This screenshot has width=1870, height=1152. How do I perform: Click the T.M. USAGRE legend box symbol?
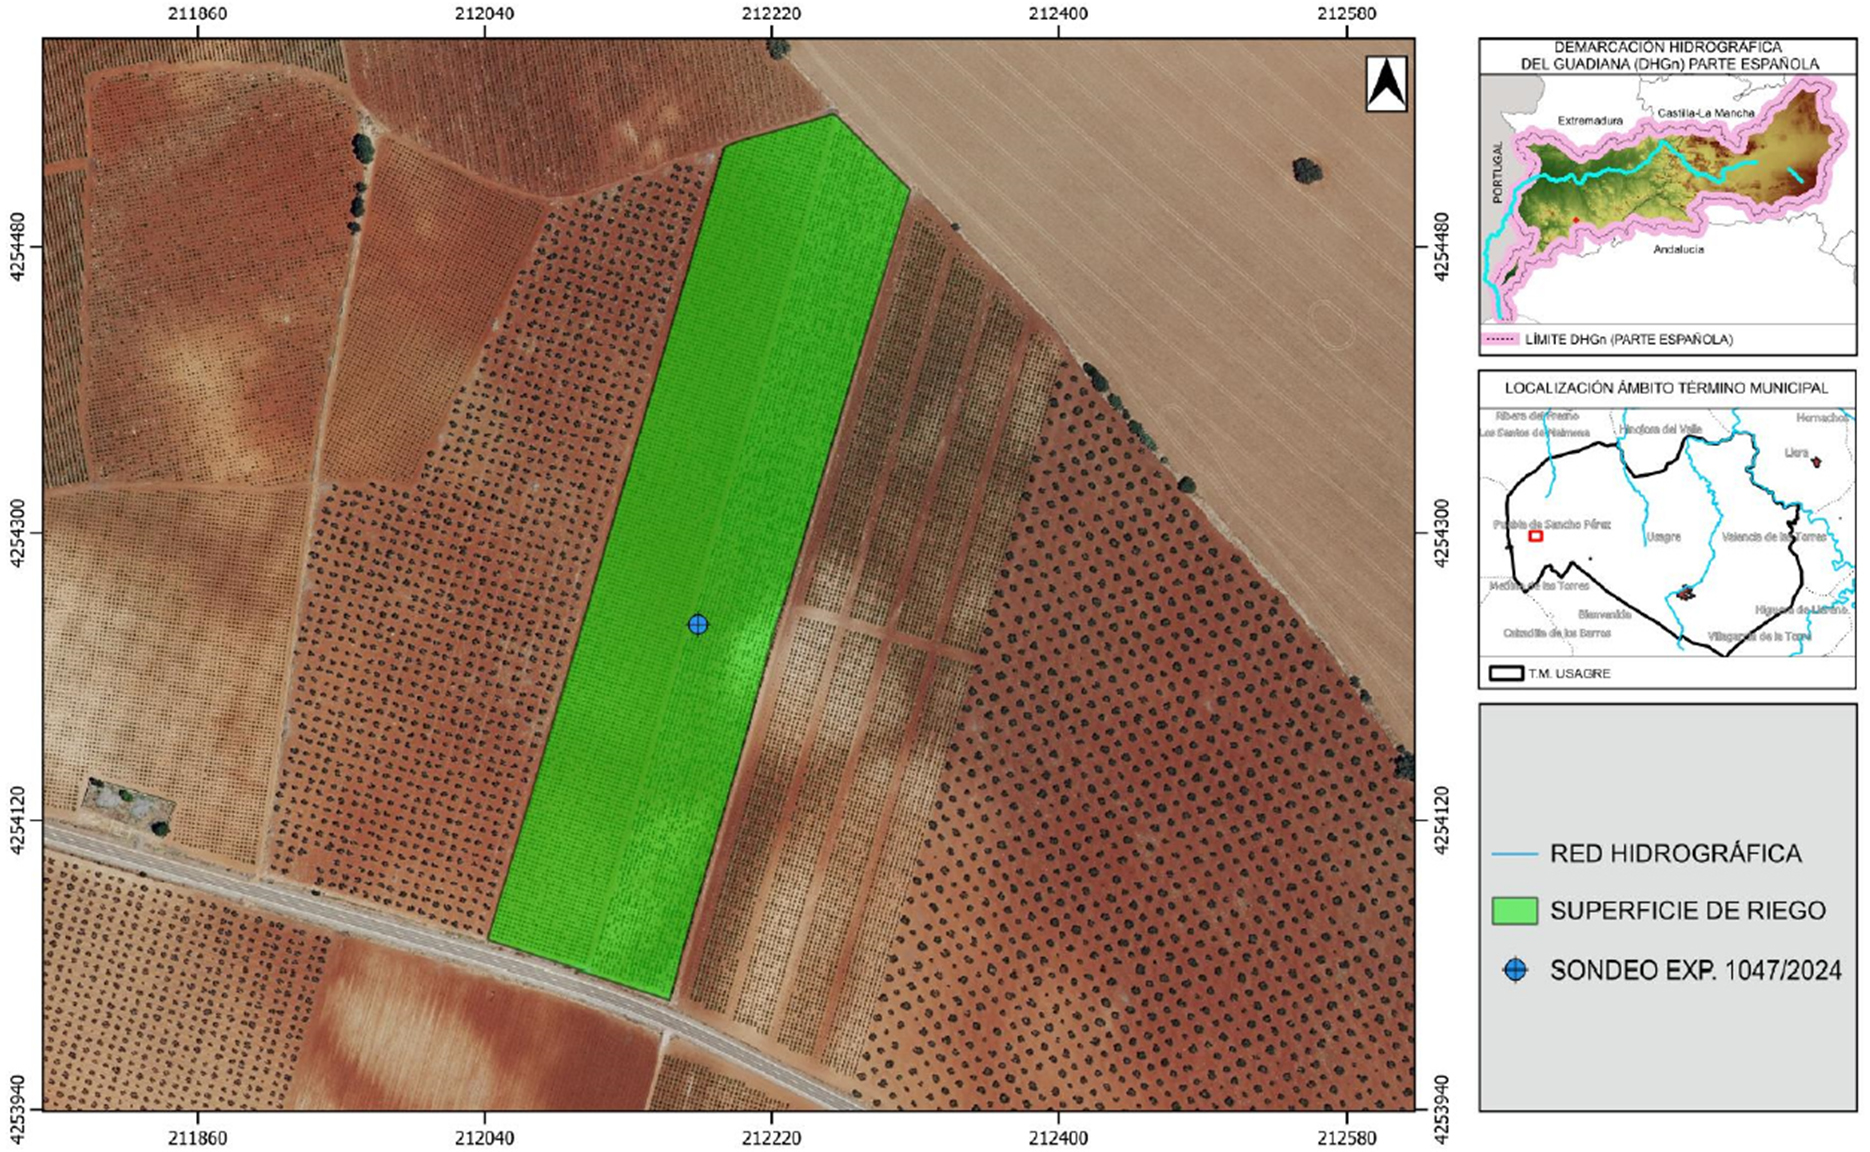(x=1506, y=674)
